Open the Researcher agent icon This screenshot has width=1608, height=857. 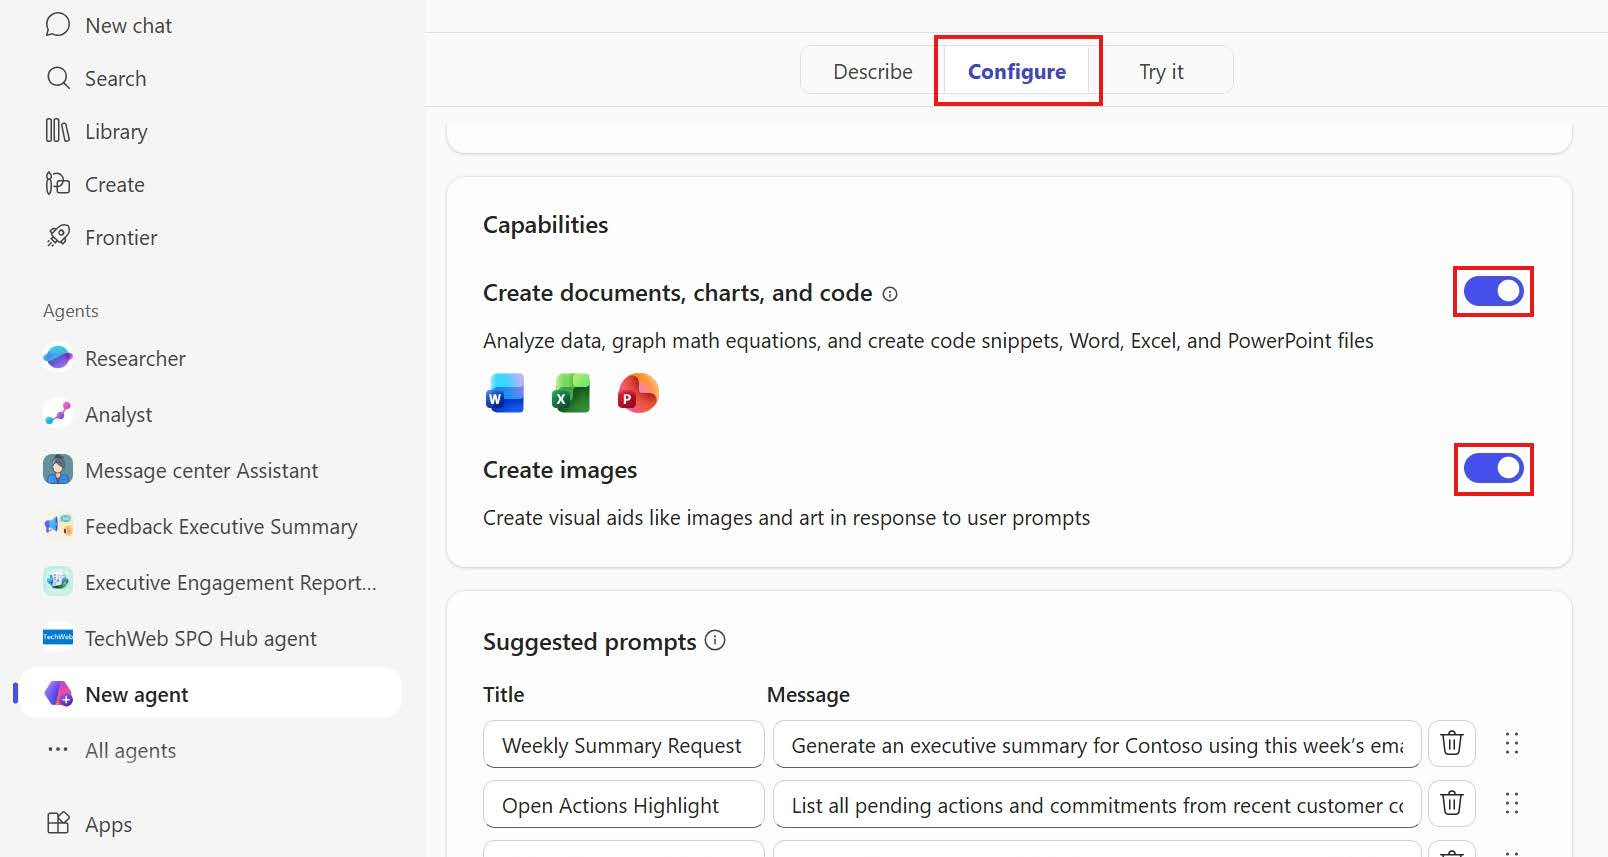coord(58,358)
